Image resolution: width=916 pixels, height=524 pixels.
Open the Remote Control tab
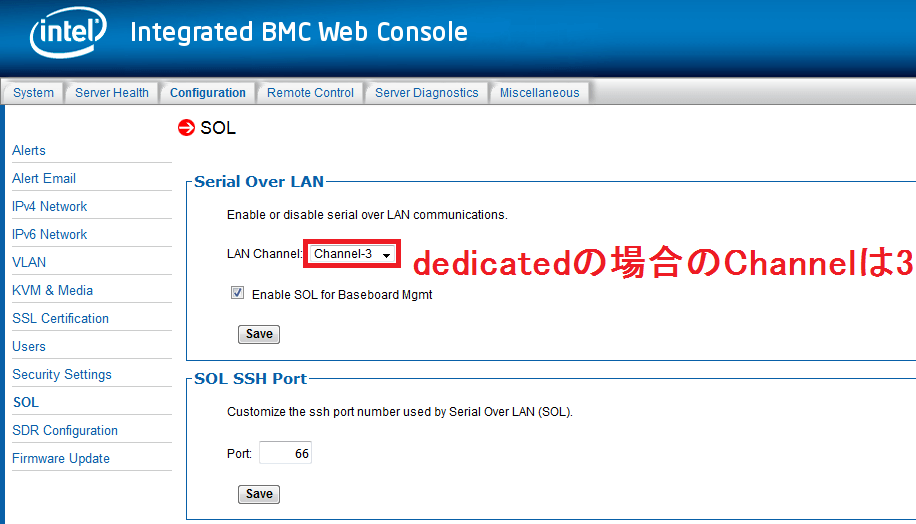point(310,93)
